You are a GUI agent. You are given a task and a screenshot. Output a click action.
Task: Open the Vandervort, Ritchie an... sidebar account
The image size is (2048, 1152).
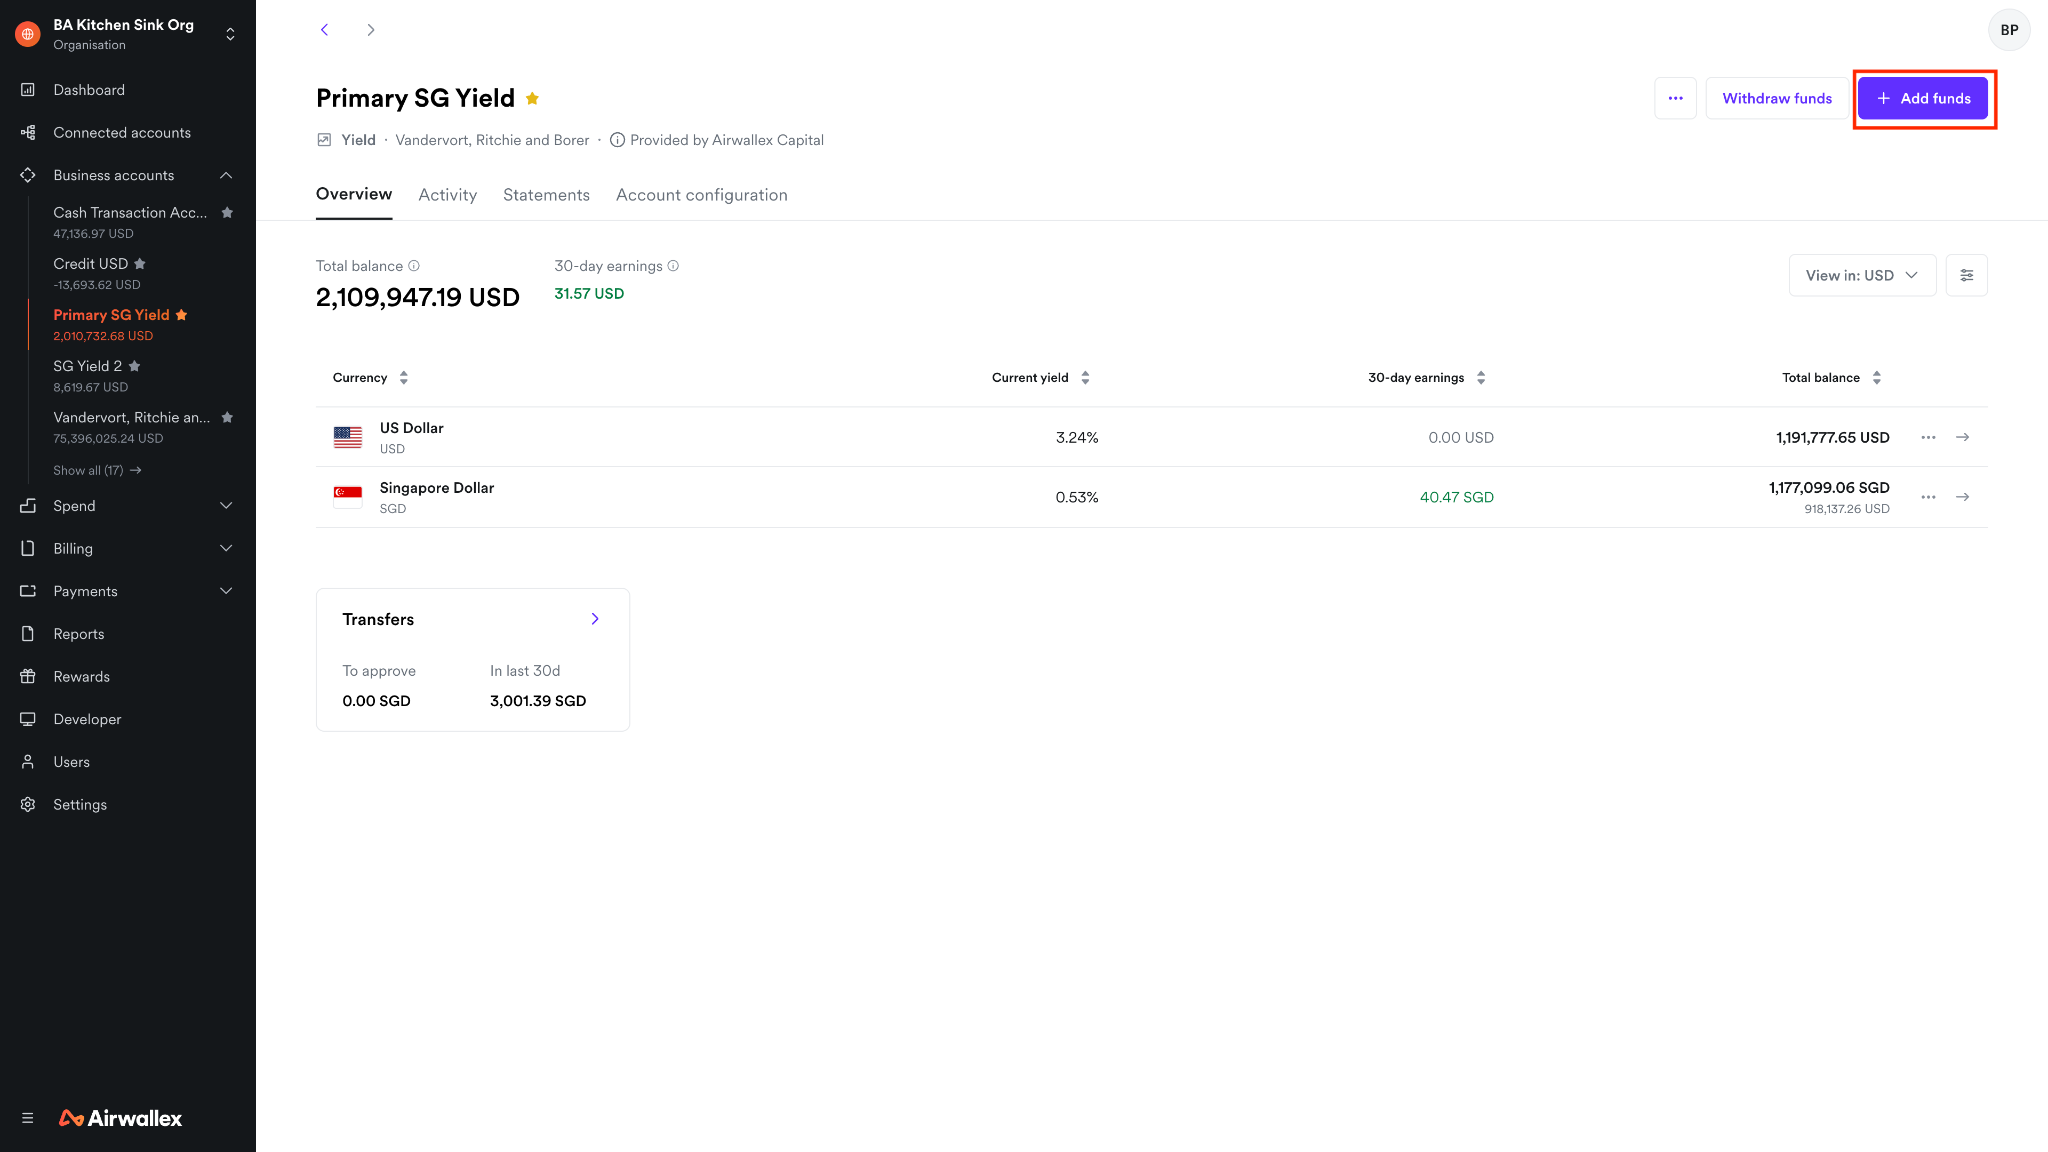point(132,427)
